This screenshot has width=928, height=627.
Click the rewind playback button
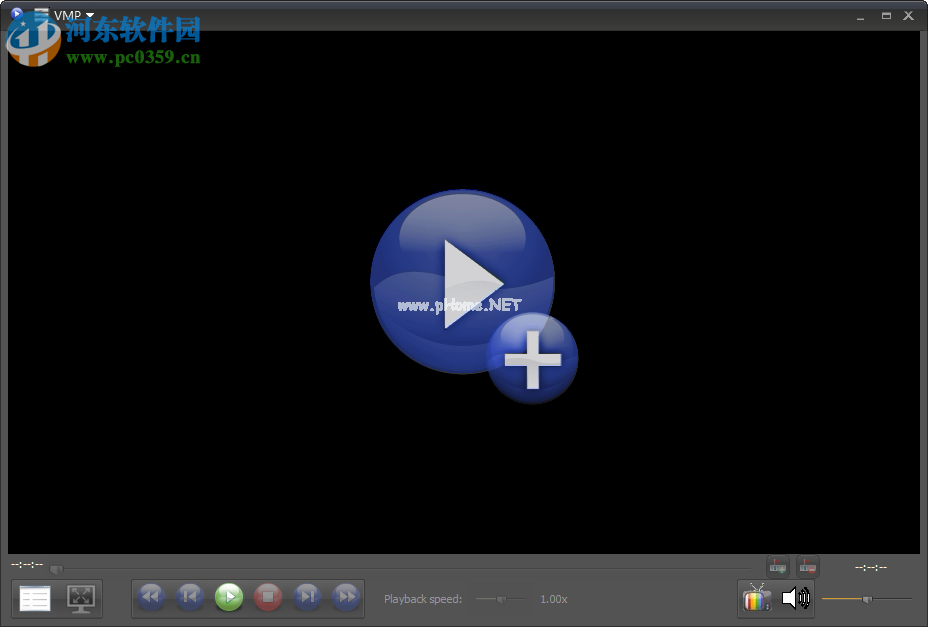pos(151,596)
